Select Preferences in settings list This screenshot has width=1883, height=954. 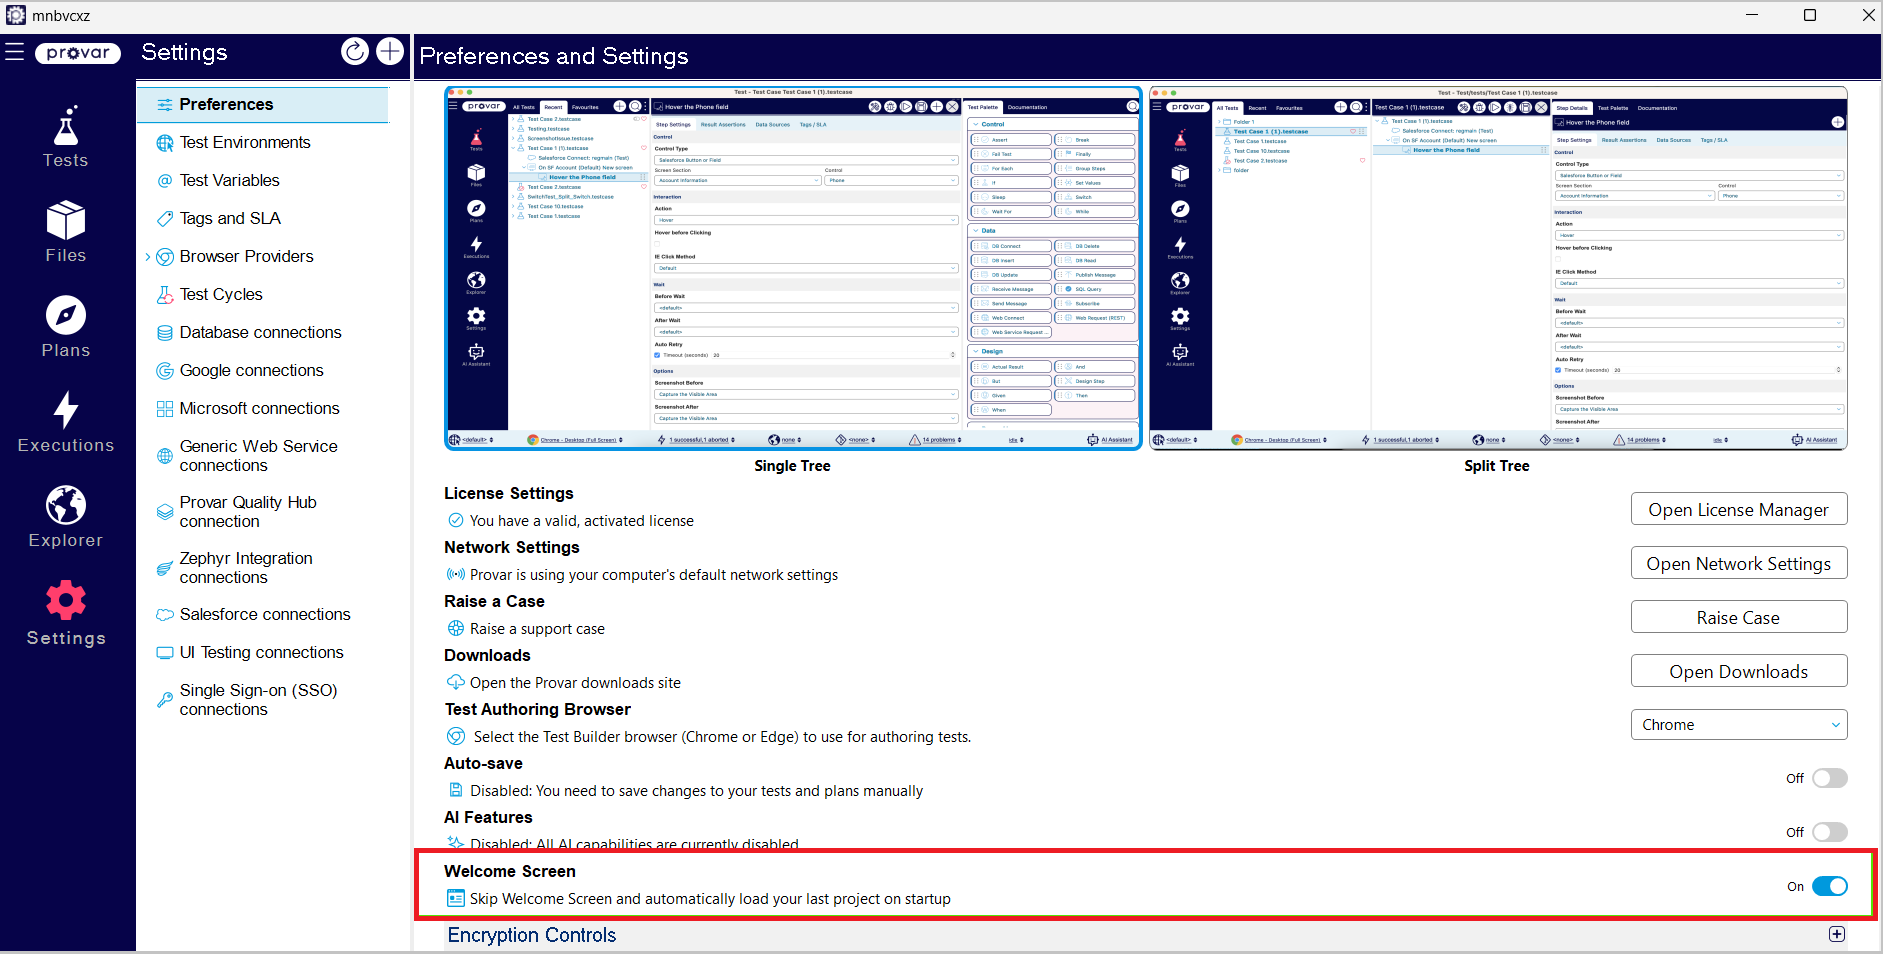(263, 105)
